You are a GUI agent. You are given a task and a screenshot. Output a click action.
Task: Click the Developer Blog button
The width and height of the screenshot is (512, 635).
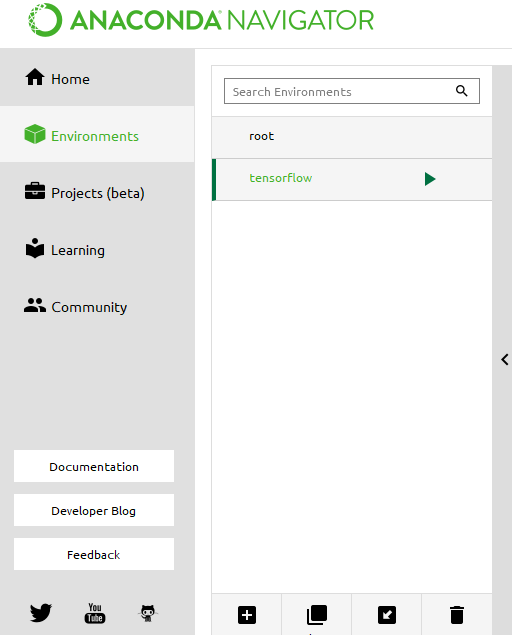click(x=94, y=510)
